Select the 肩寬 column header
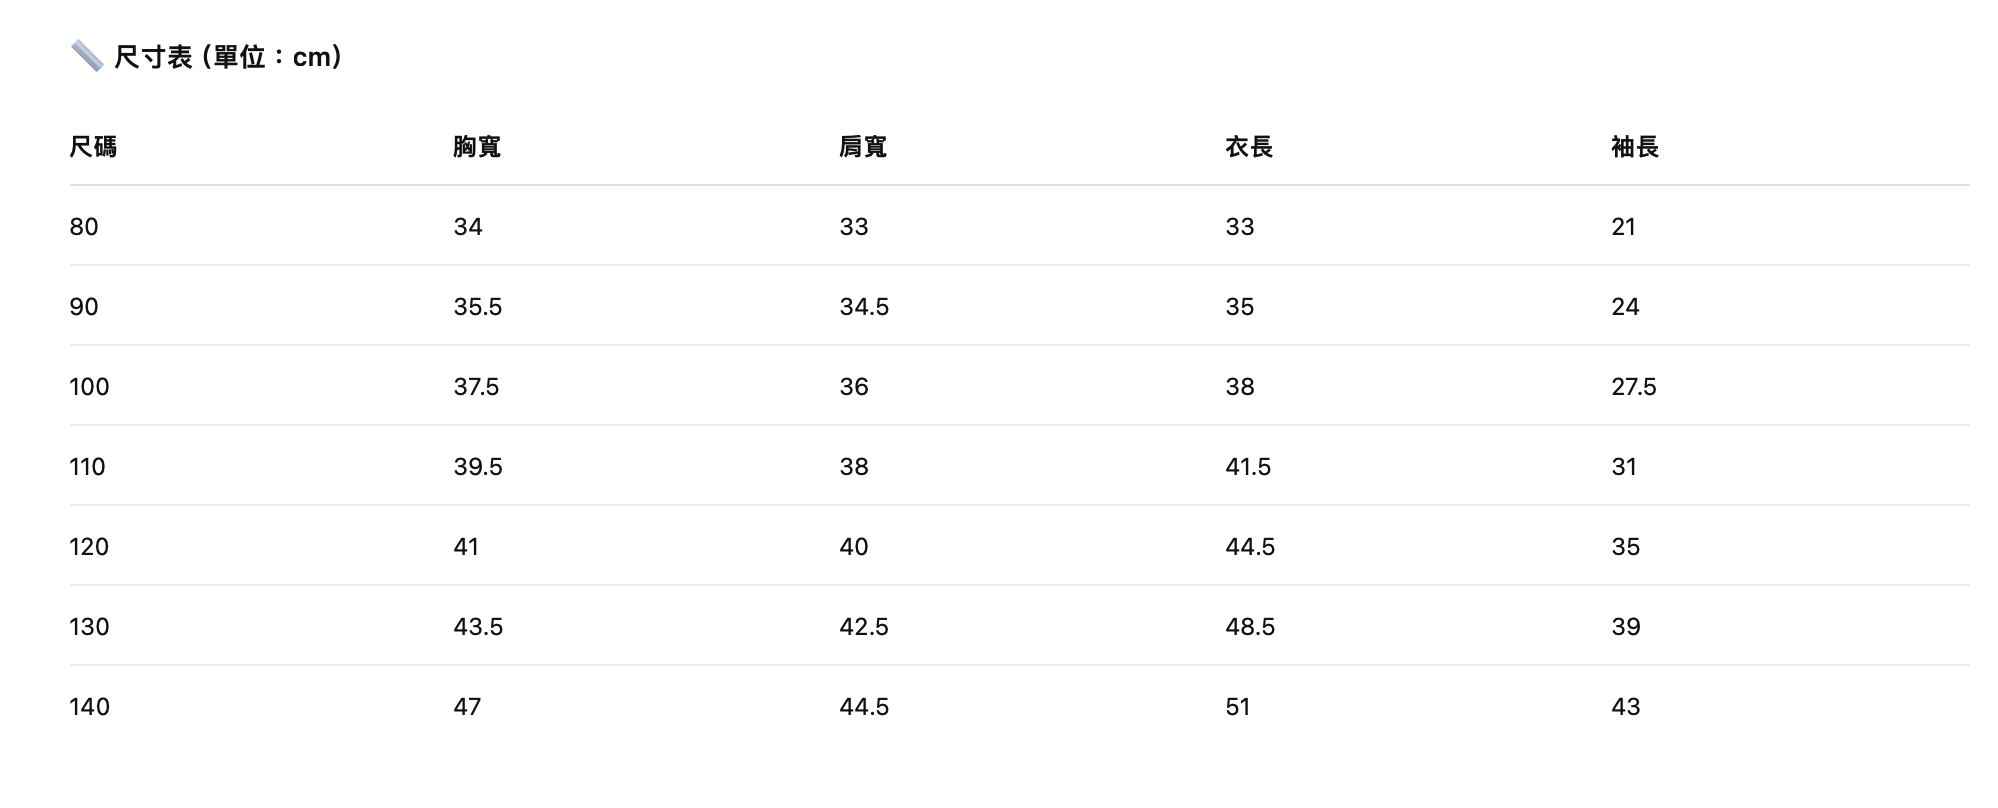The height and width of the screenshot is (808, 1998). point(863,147)
